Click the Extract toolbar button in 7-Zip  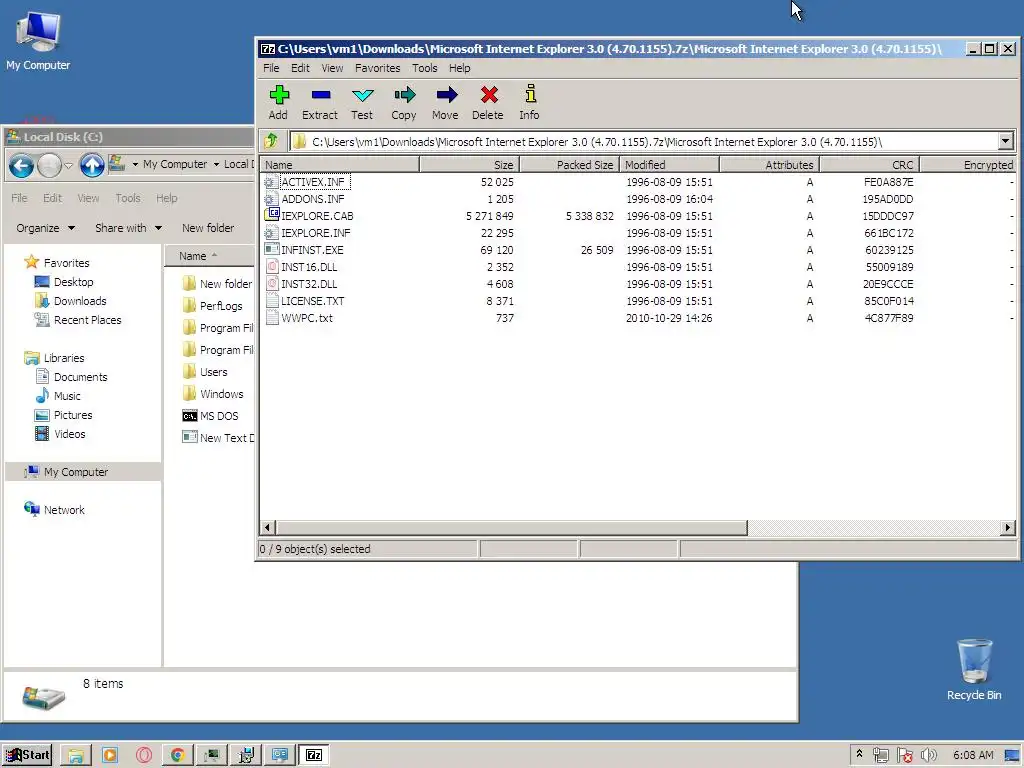coord(320,103)
